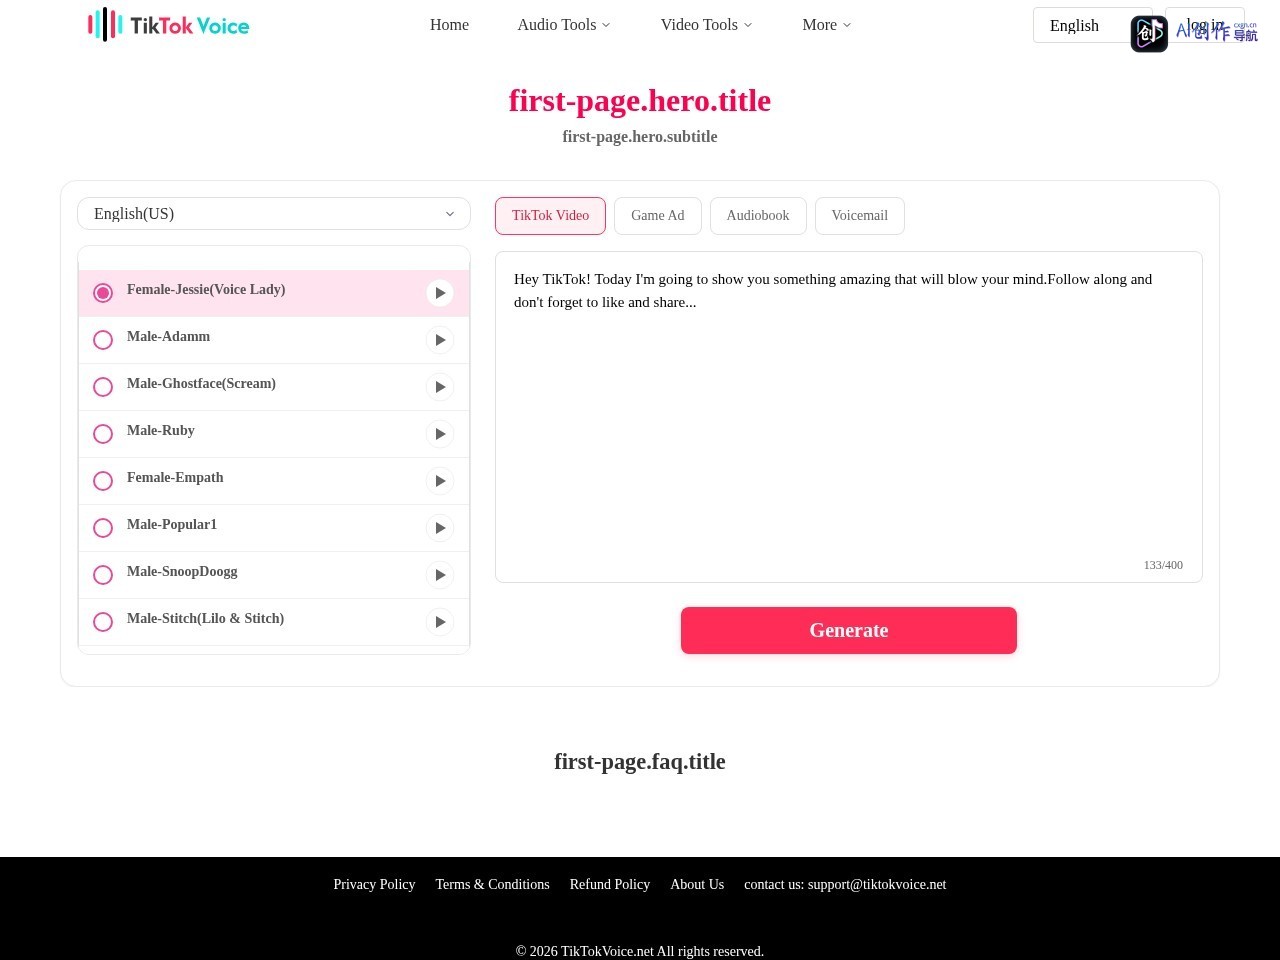Open the Refund Policy link
Viewport: 1280px width, 960px height.
point(610,884)
